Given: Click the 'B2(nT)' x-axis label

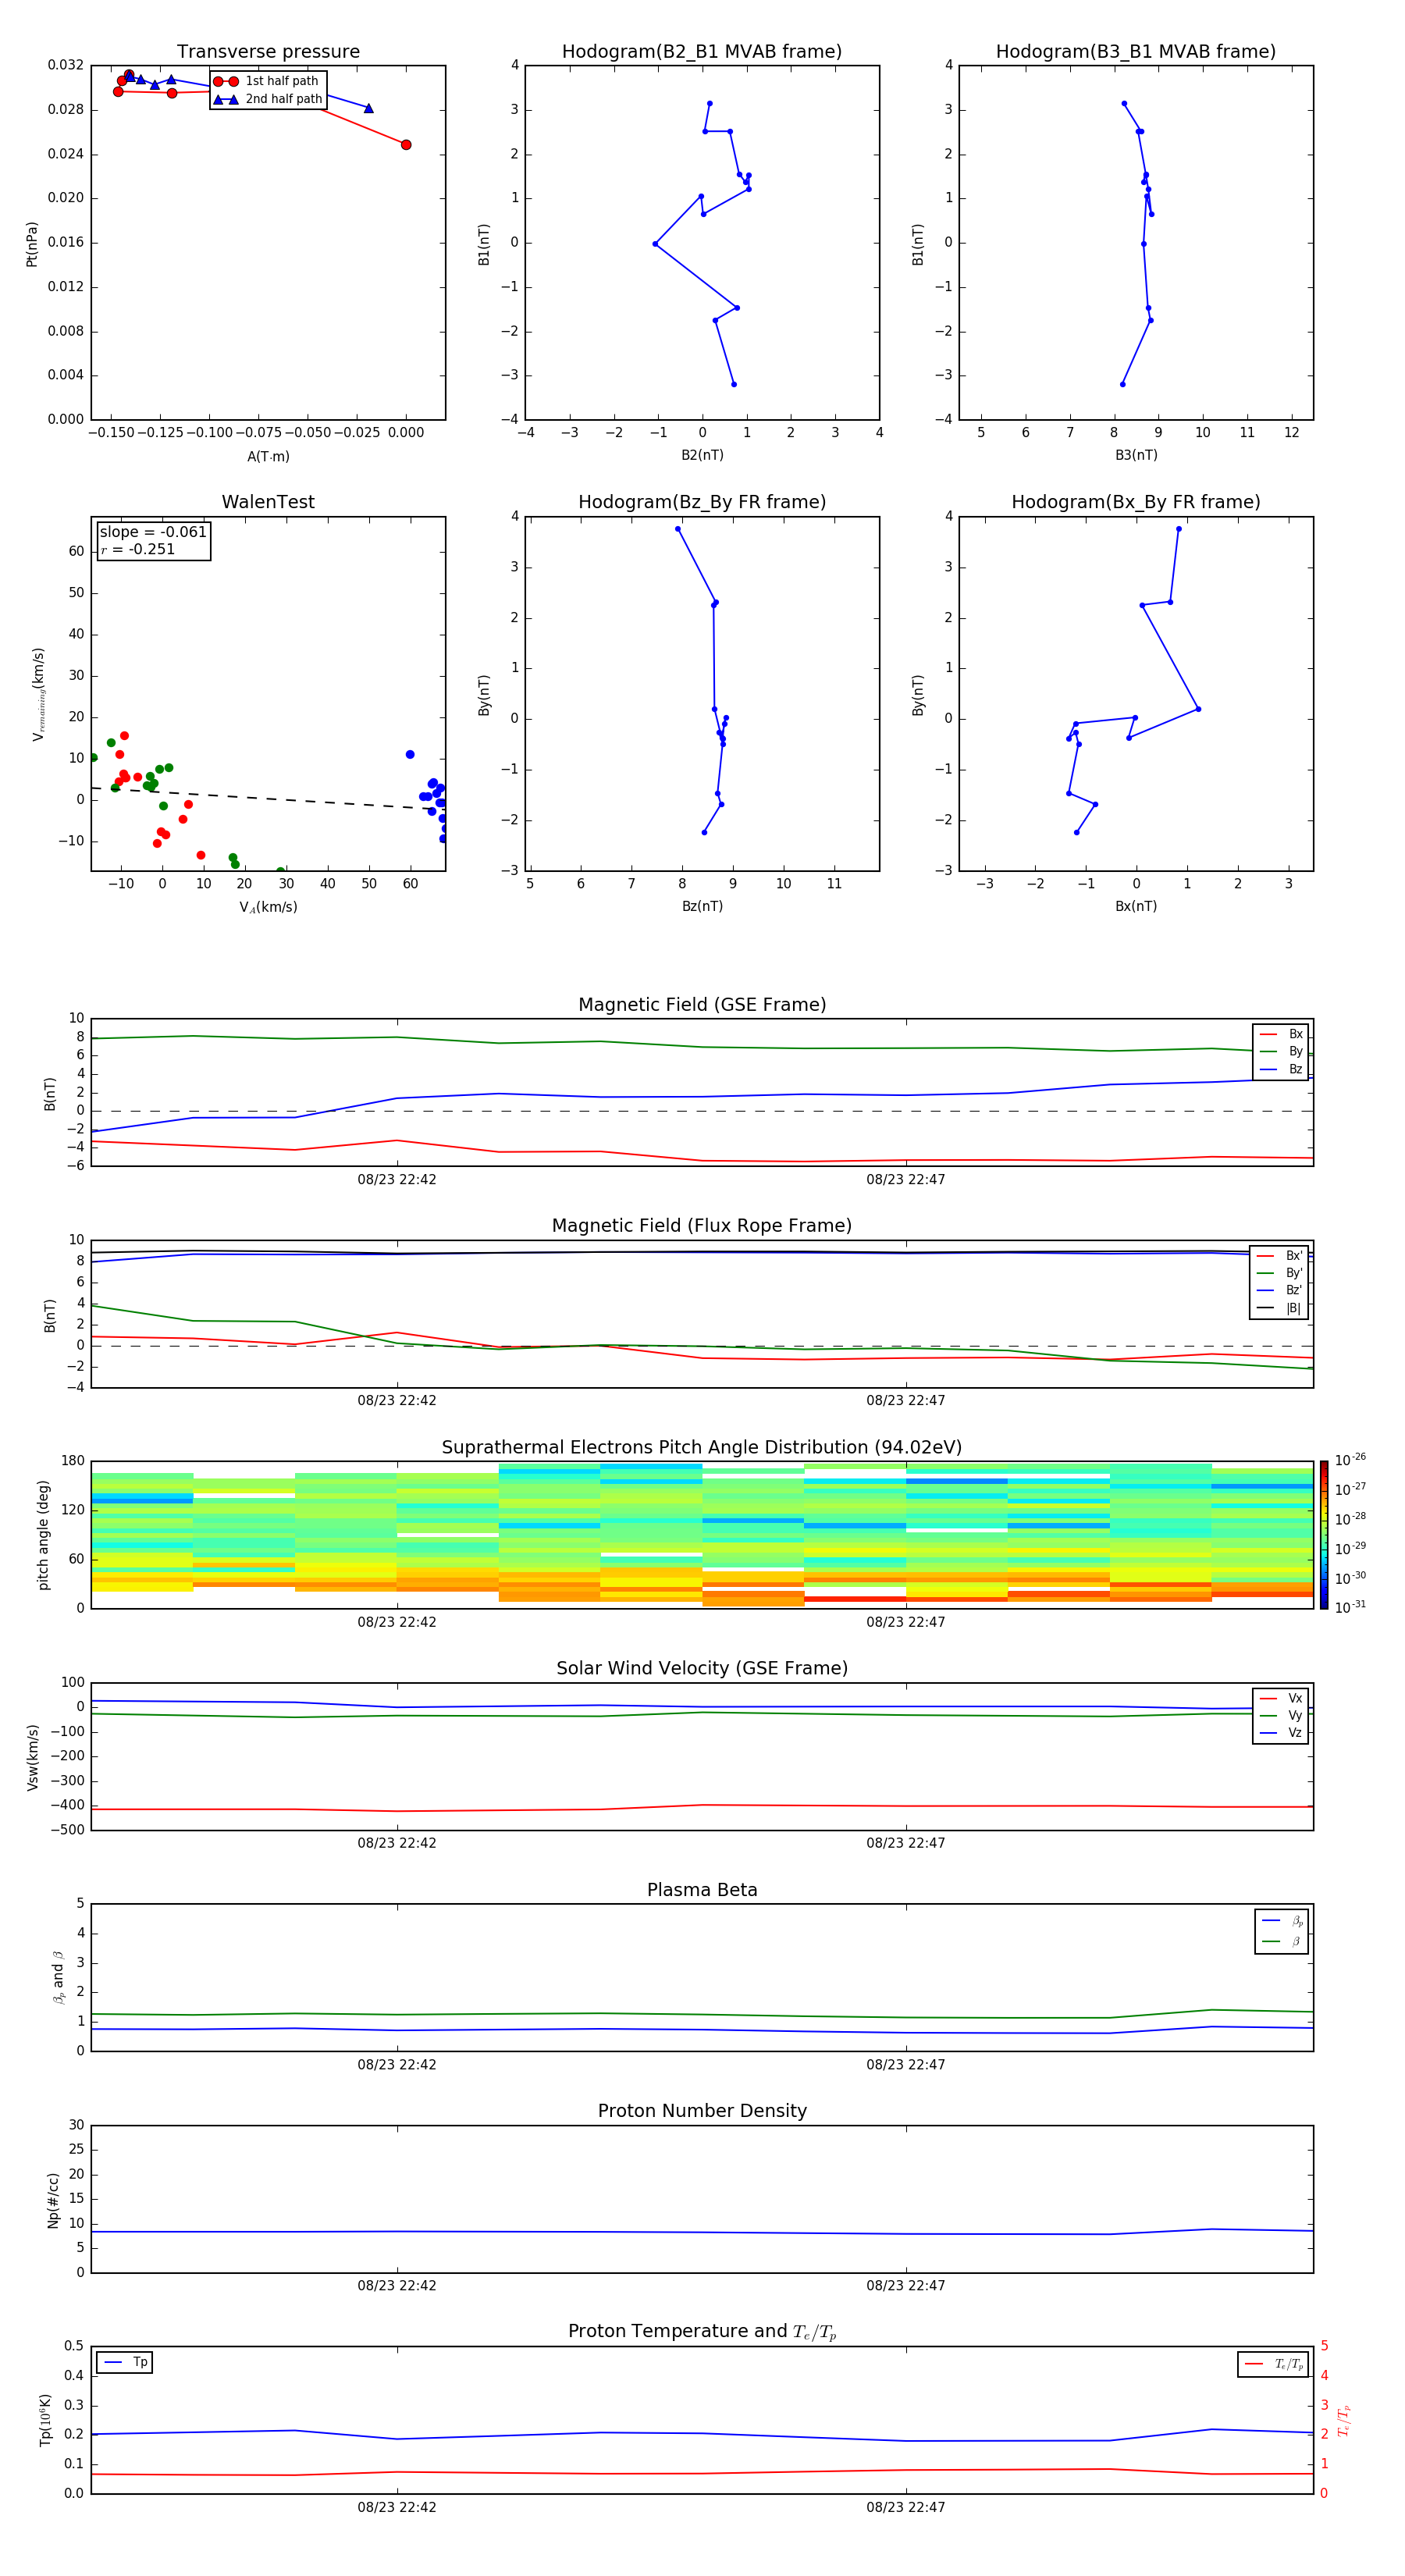Looking at the screenshot, I should [x=702, y=455].
